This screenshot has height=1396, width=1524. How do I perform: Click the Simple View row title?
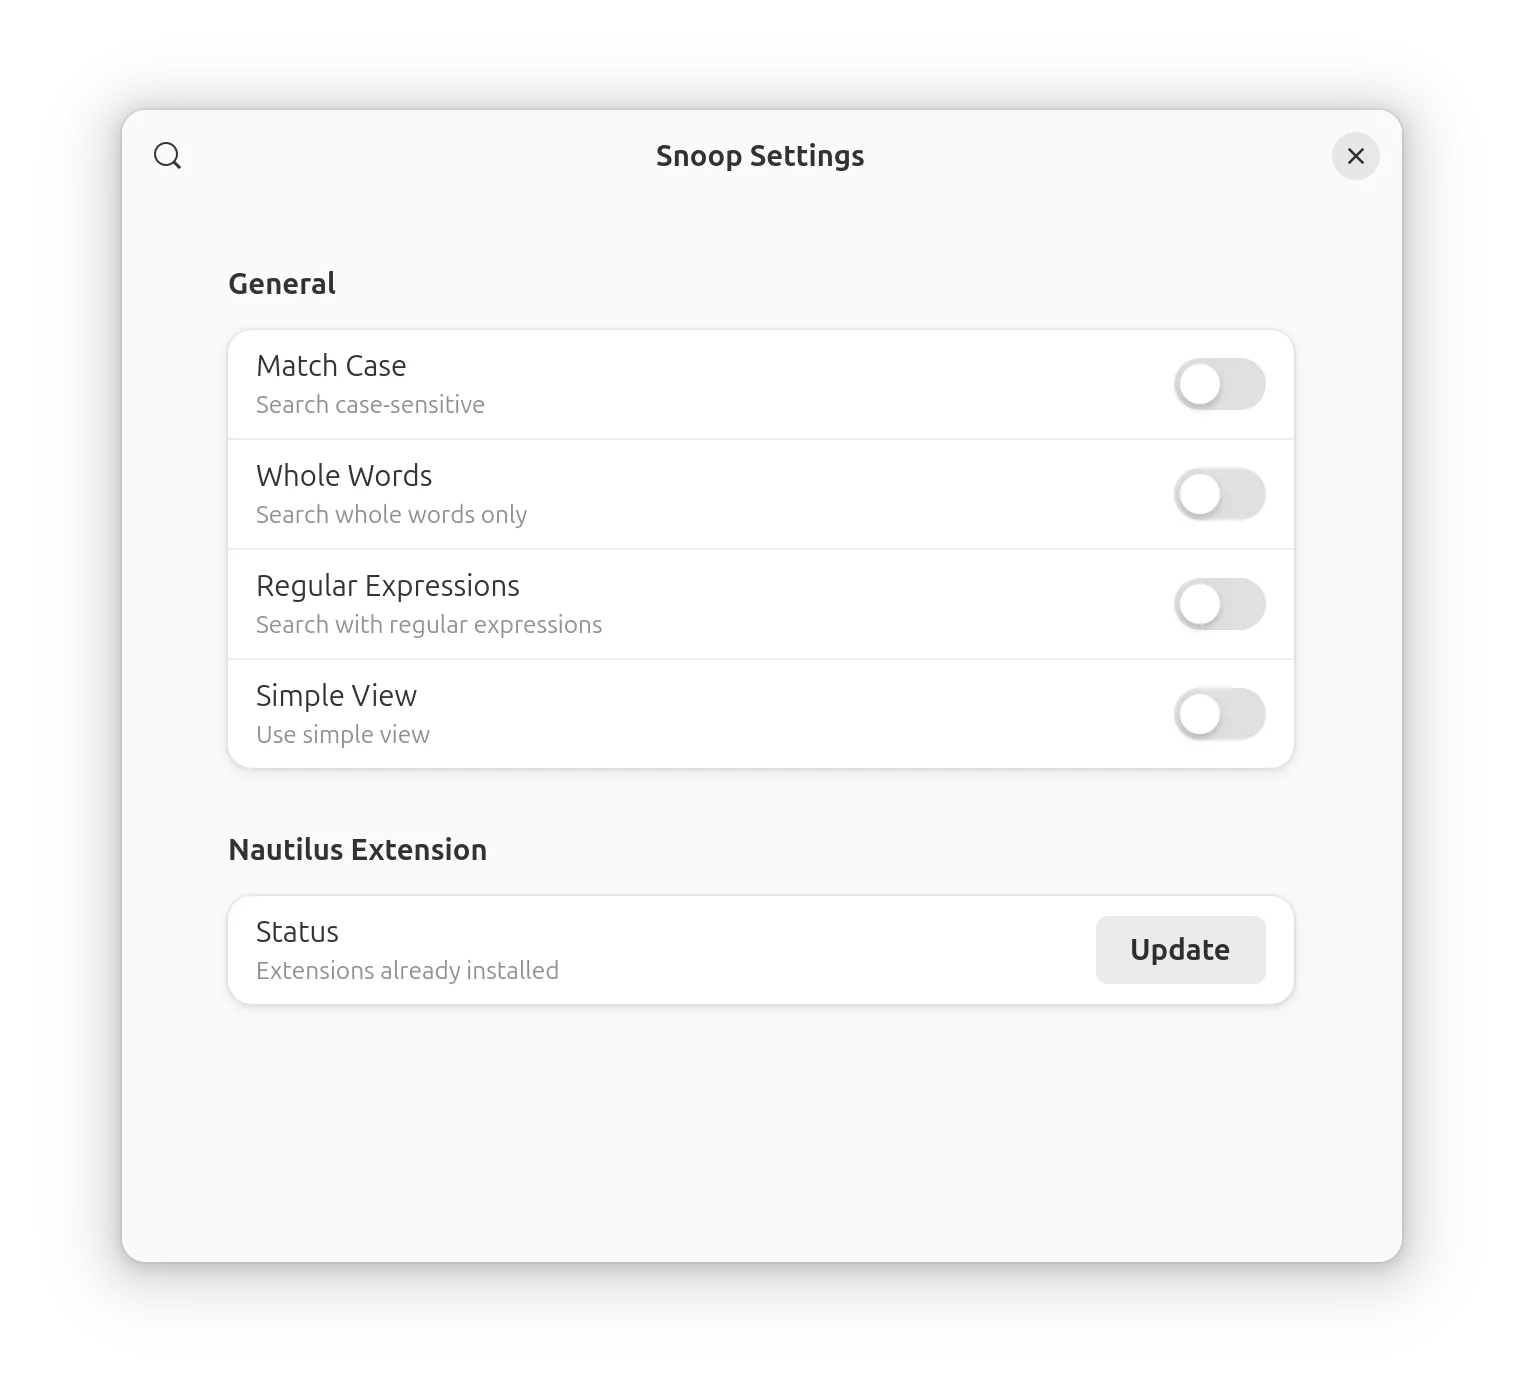pyautogui.click(x=336, y=696)
